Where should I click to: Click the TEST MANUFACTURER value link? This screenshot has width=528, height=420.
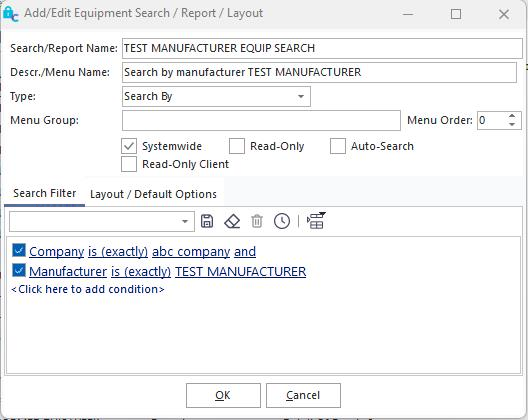(240, 271)
